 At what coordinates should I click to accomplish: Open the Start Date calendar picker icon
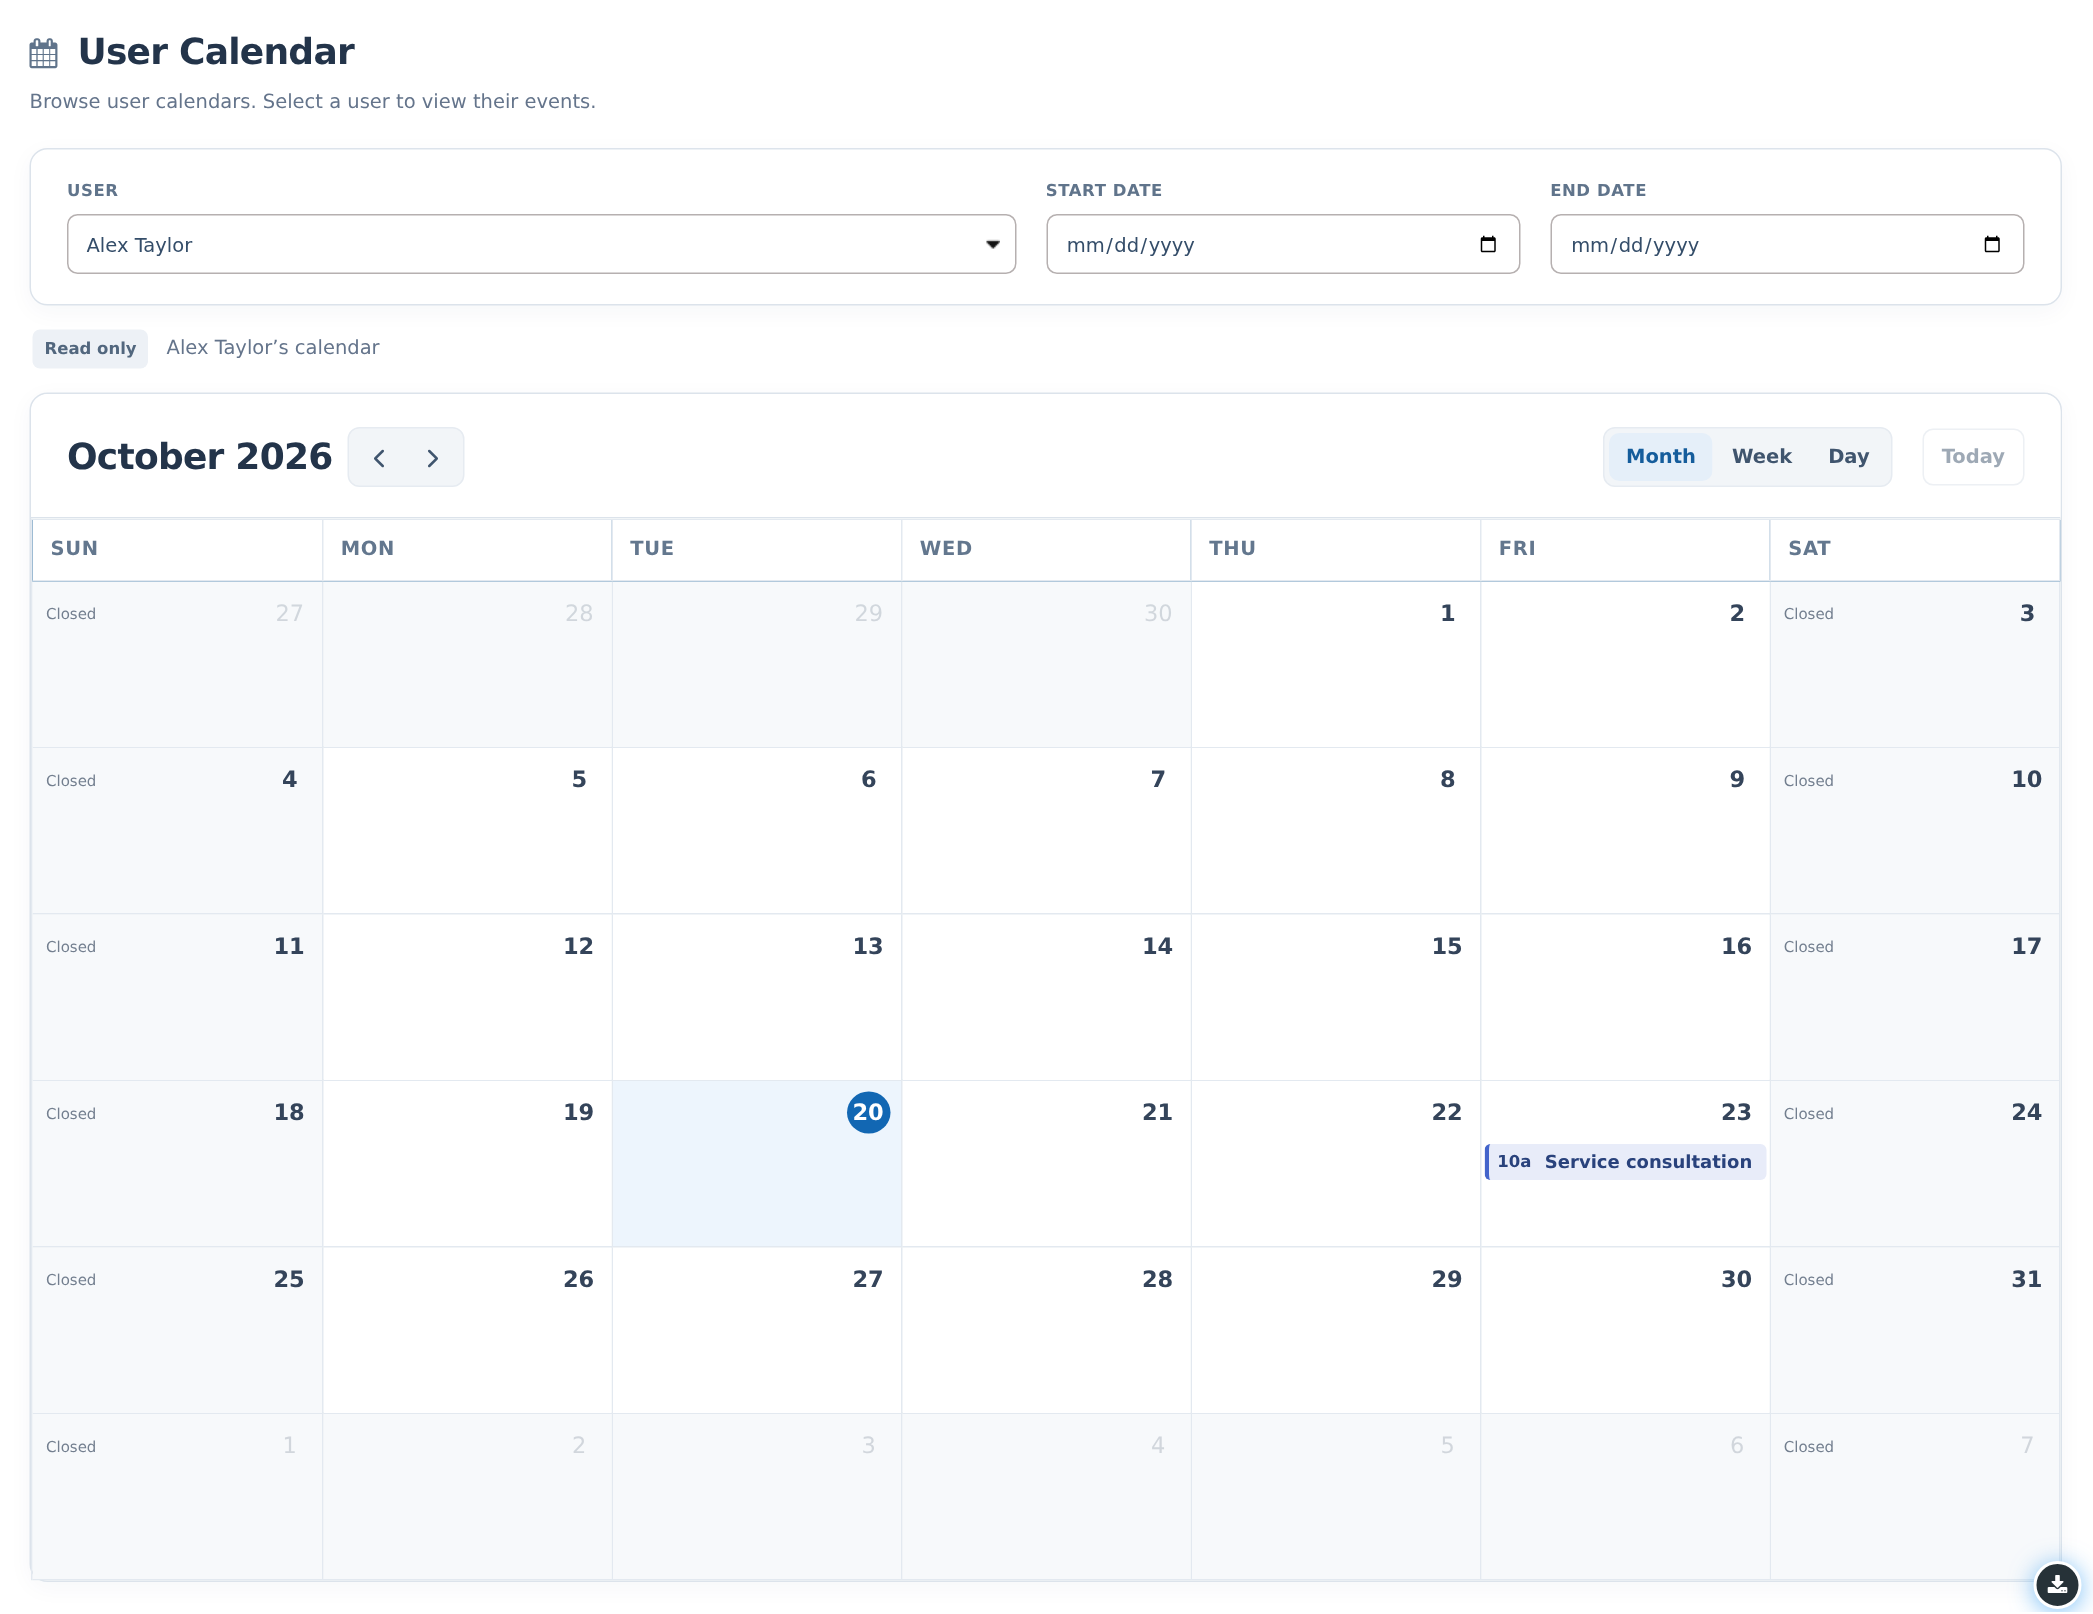click(x=1488, y=244)
